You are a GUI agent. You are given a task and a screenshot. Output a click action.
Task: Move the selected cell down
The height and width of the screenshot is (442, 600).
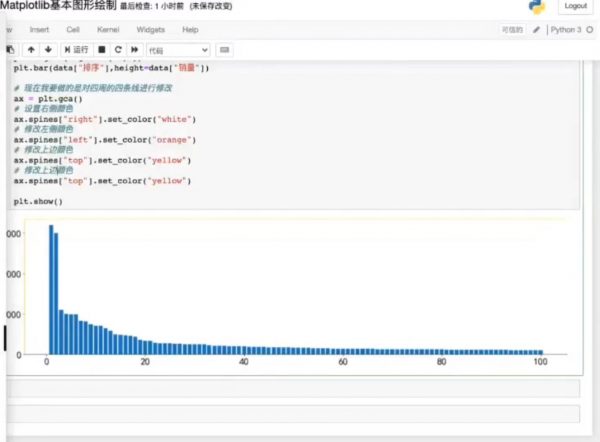[x=46, y=49]
